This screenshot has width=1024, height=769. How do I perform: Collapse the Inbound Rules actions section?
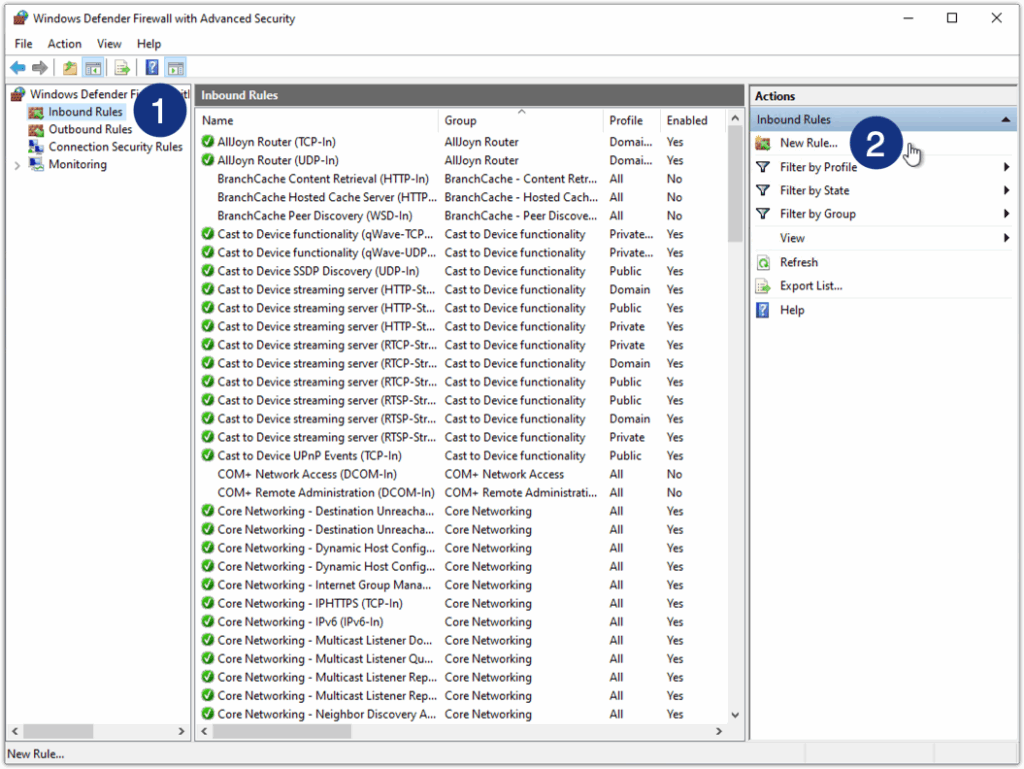pos(1005,120)
